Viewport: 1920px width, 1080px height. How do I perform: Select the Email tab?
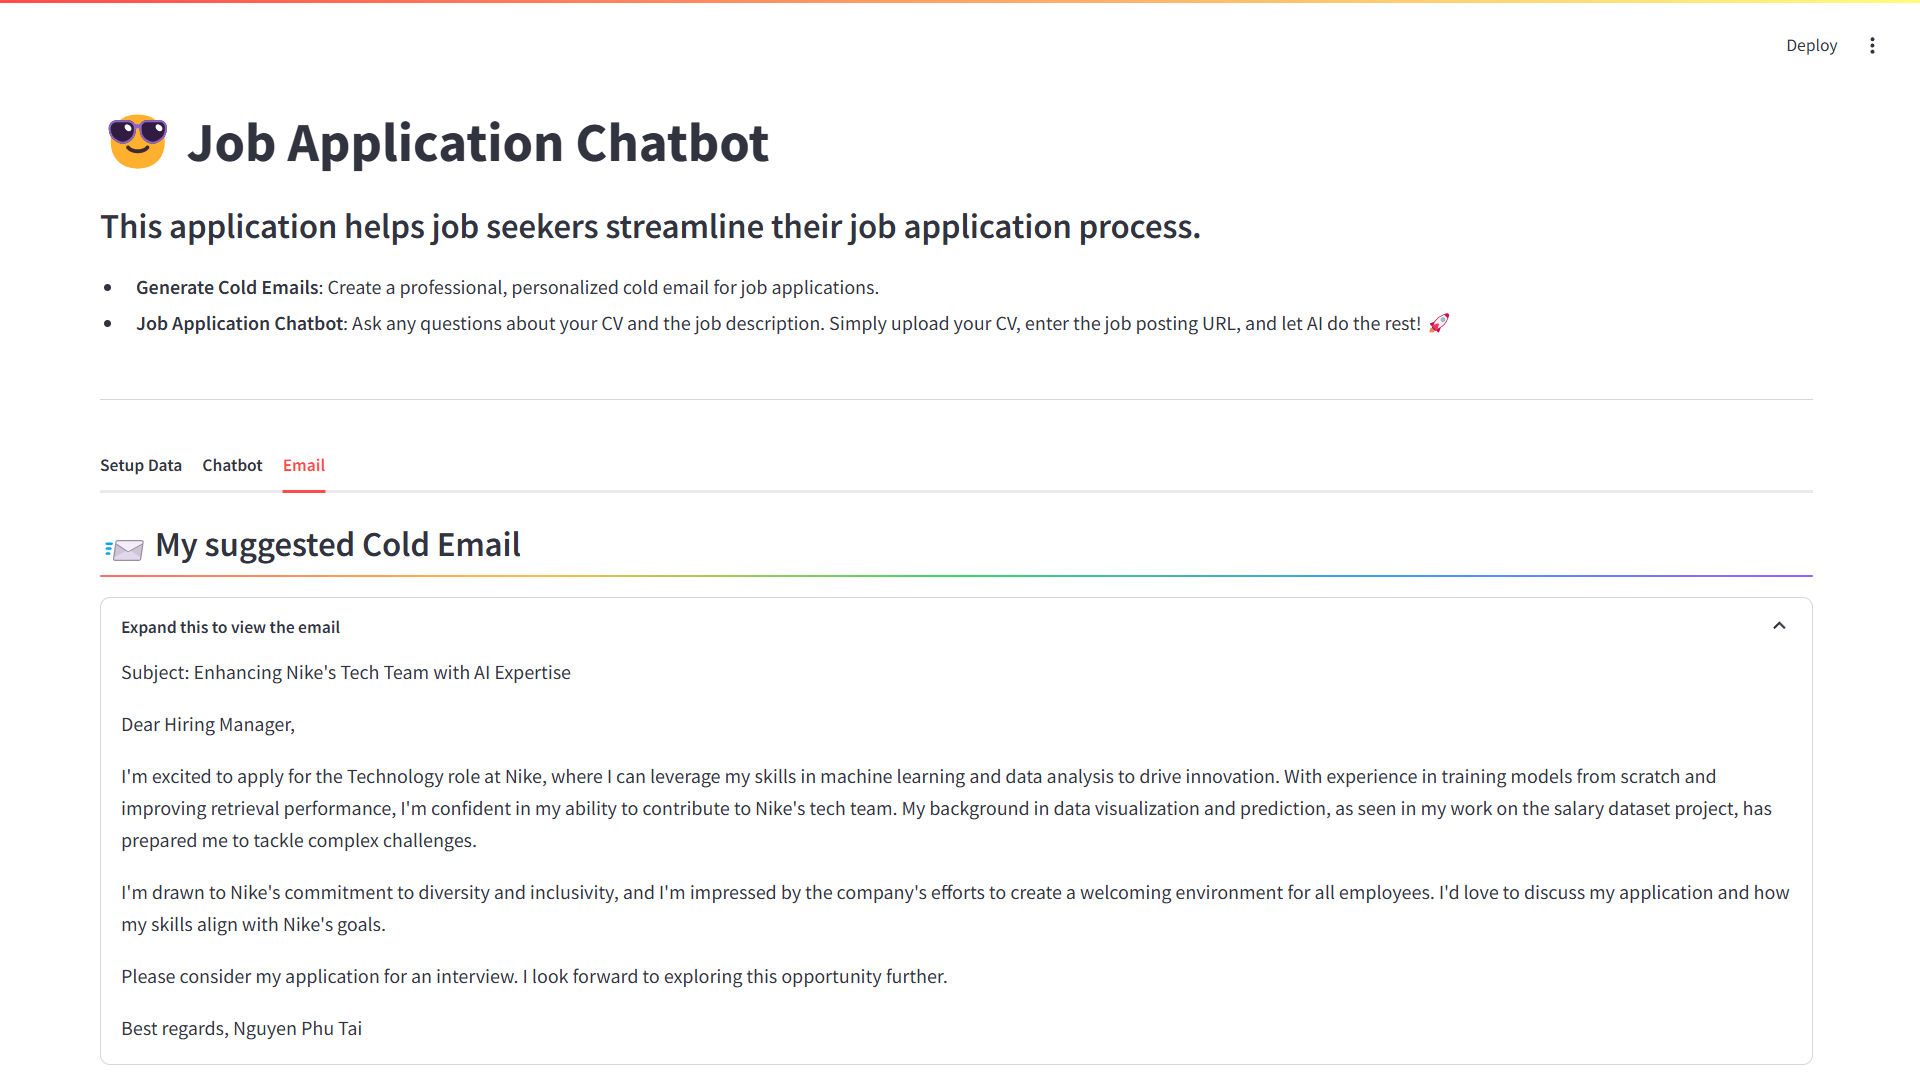304,465
